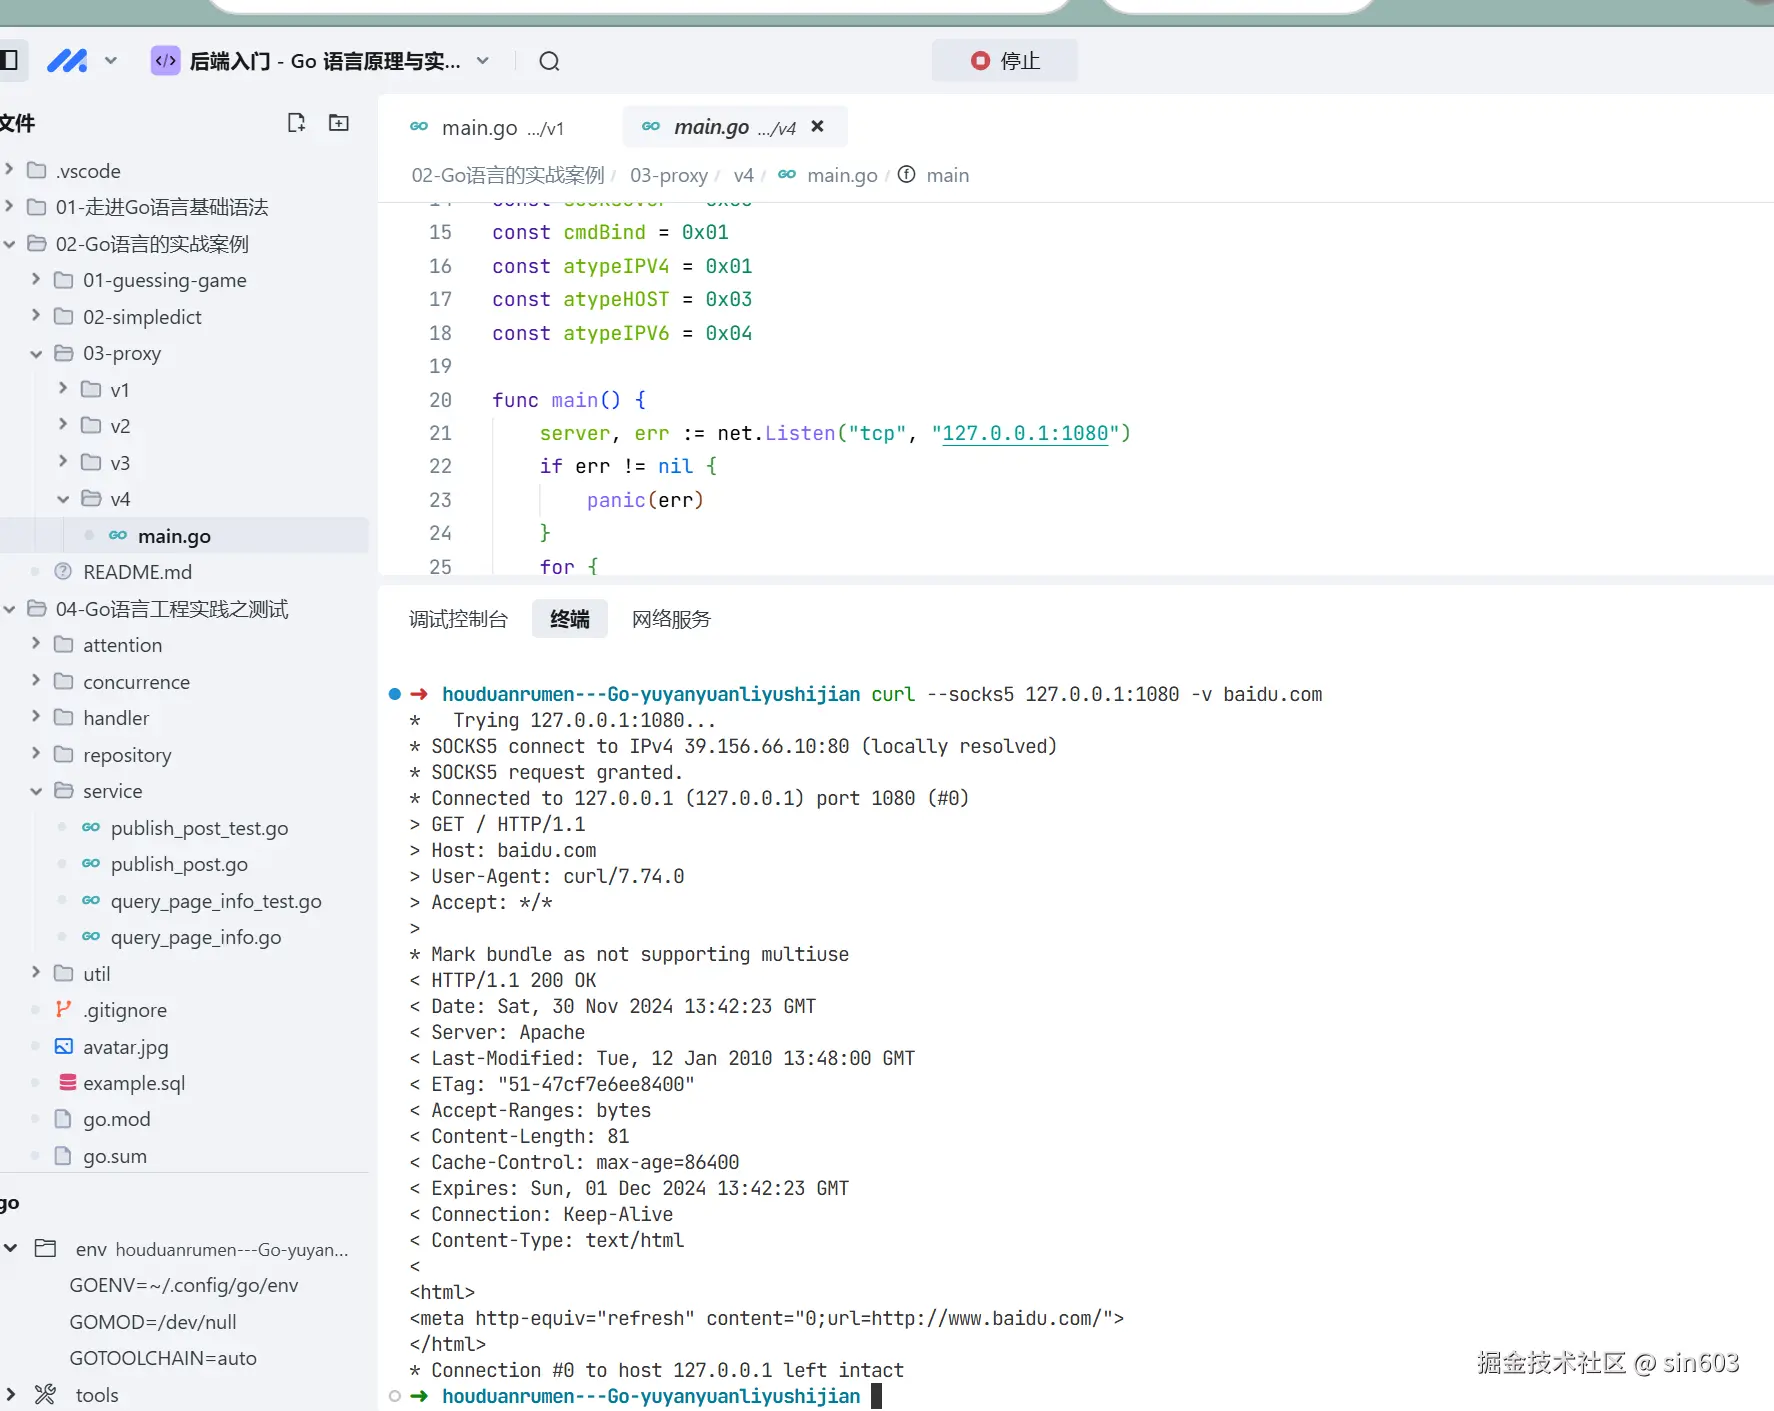The image size is (1774, 1411).
Task: Select the 终端 terminal tab
Action: pos(570,619)
